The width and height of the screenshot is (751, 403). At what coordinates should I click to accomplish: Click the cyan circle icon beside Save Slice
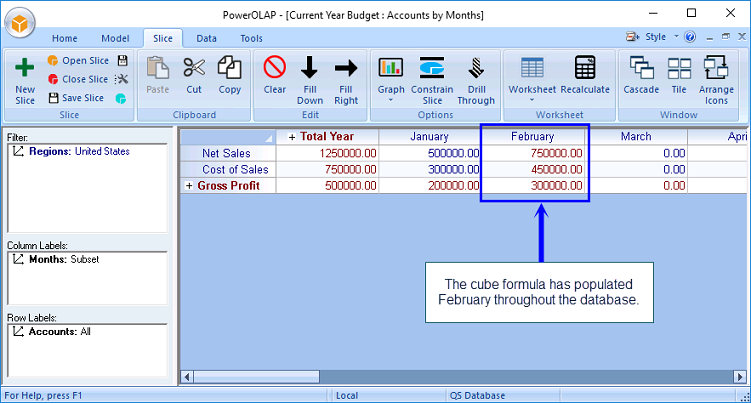[121, 98]
